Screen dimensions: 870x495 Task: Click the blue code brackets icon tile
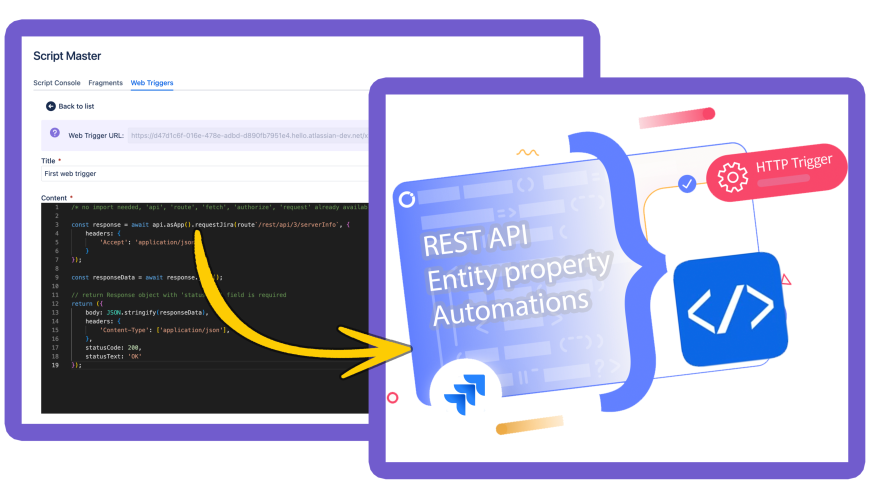point(730,309)
